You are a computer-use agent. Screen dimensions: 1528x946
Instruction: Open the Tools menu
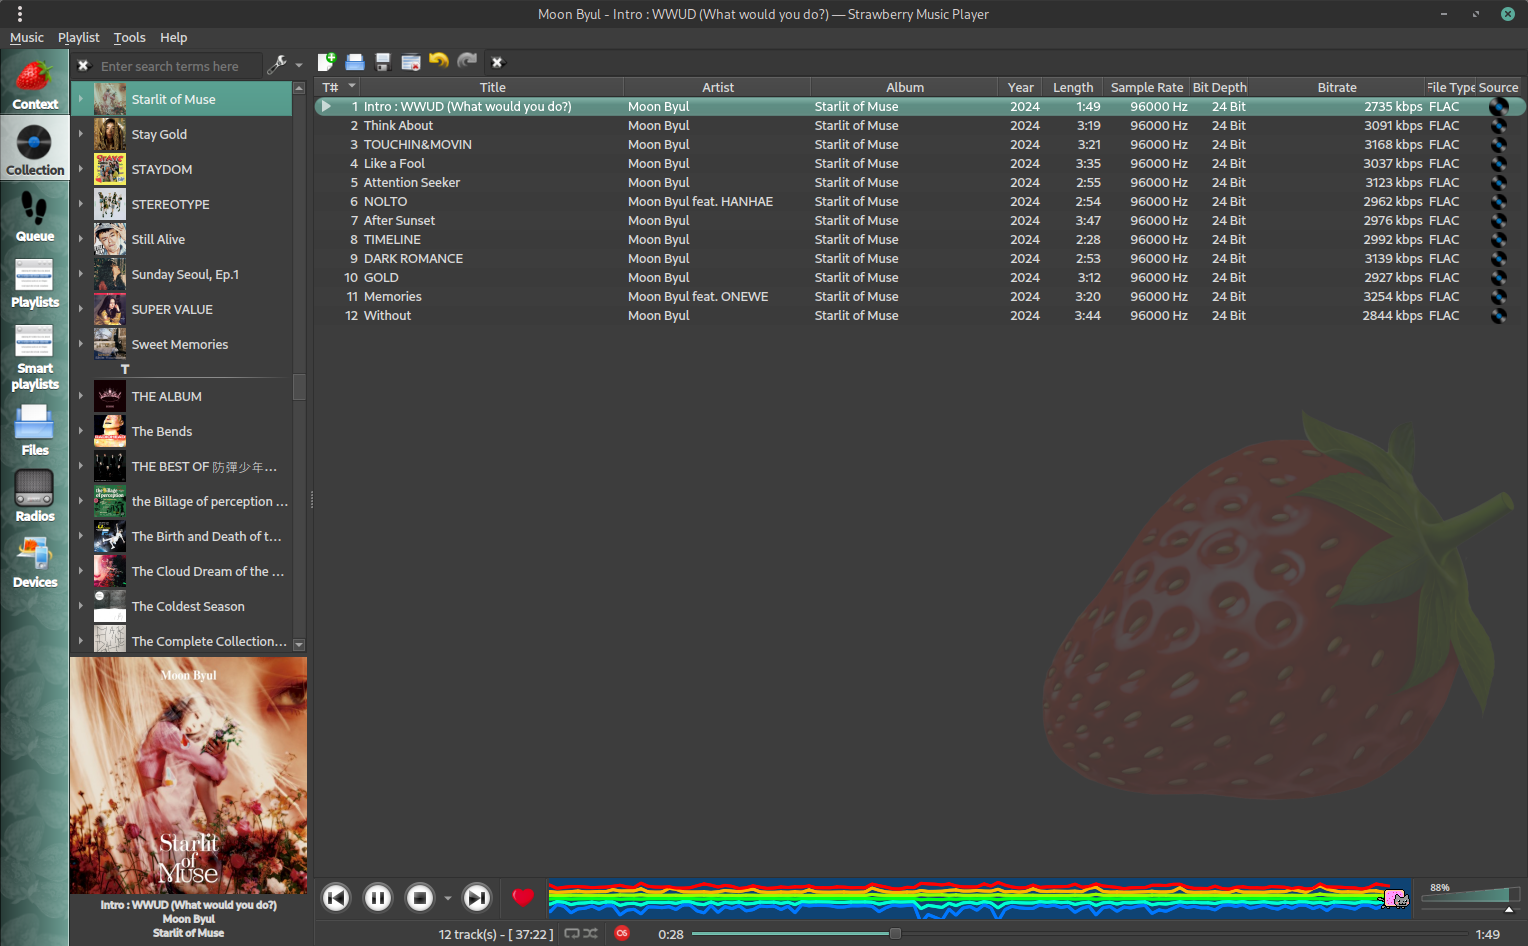[129, 37]
